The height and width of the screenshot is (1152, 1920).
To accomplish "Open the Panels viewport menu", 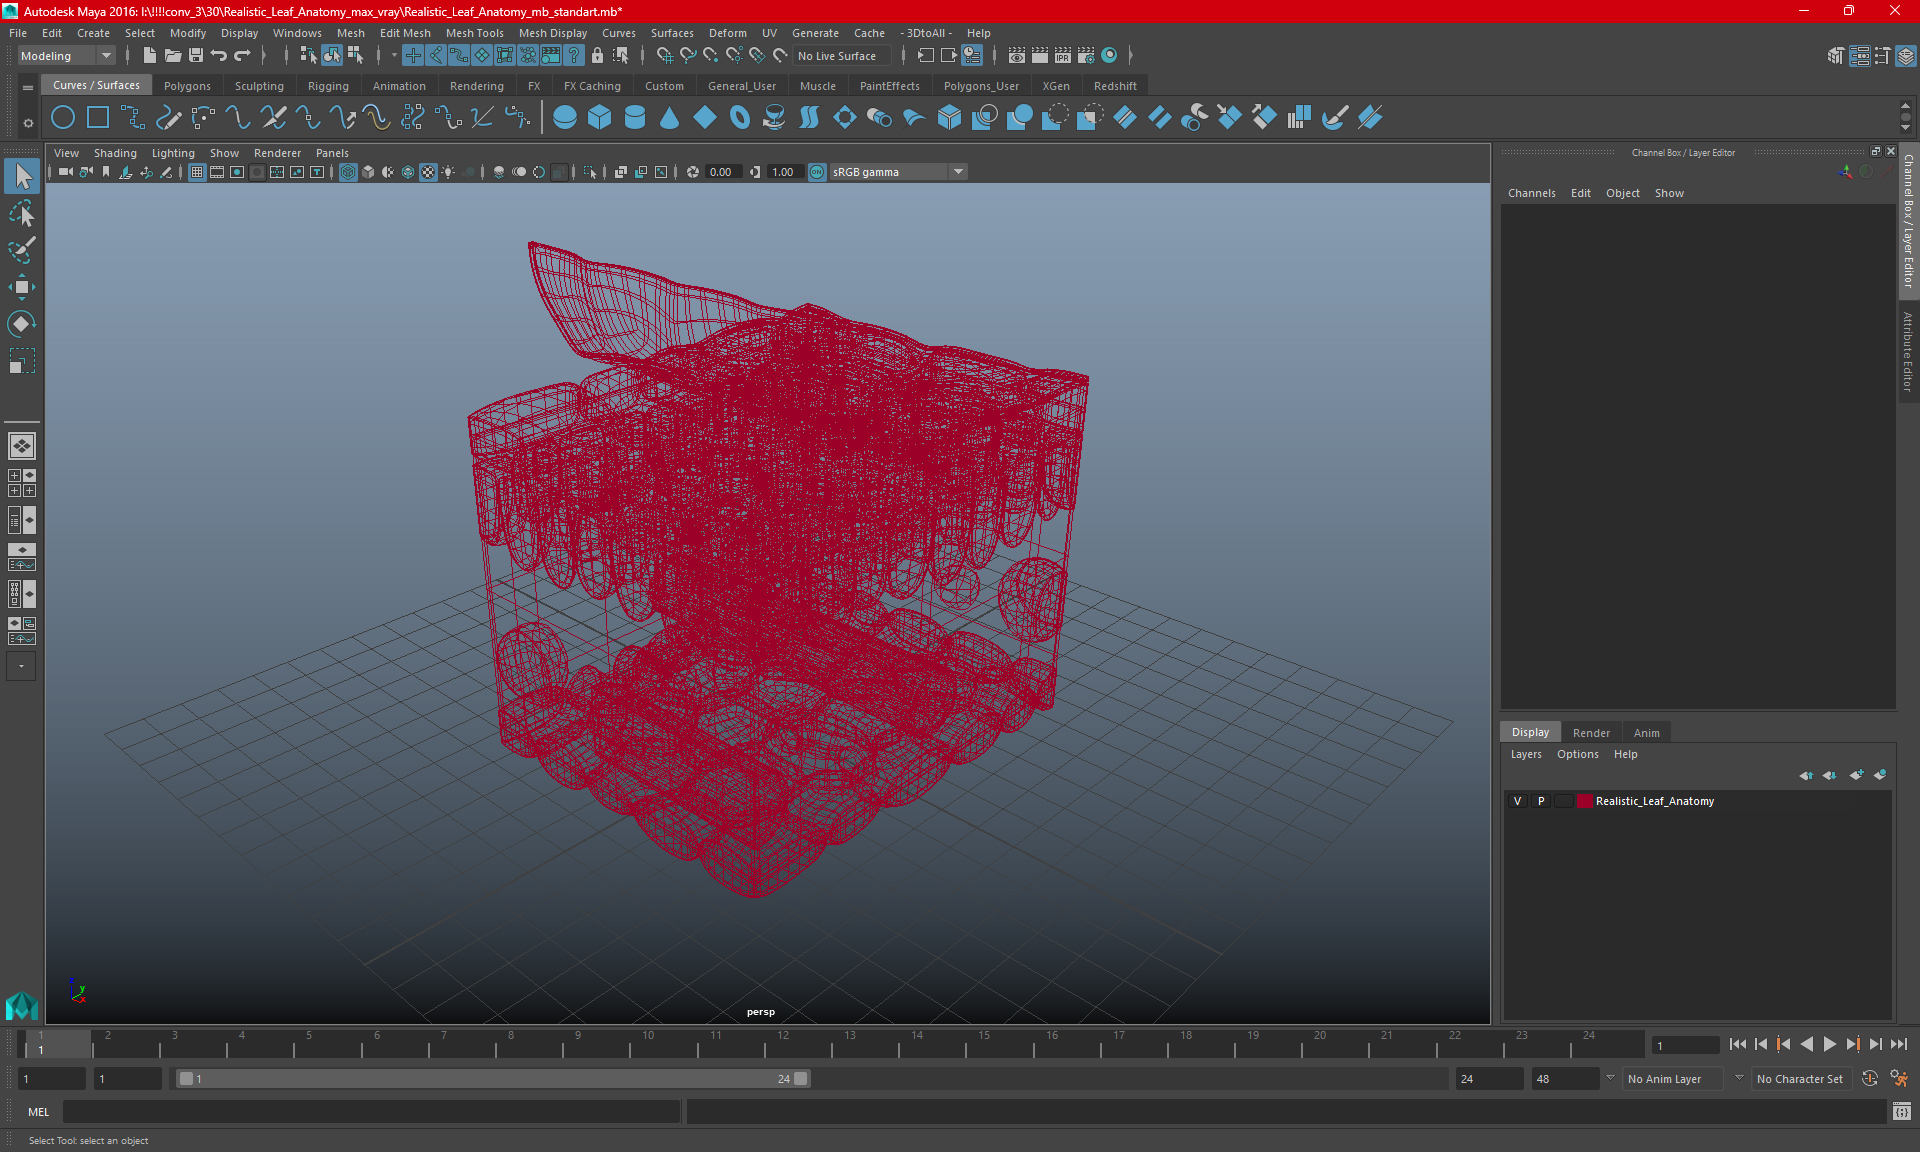I will point(332,153).
